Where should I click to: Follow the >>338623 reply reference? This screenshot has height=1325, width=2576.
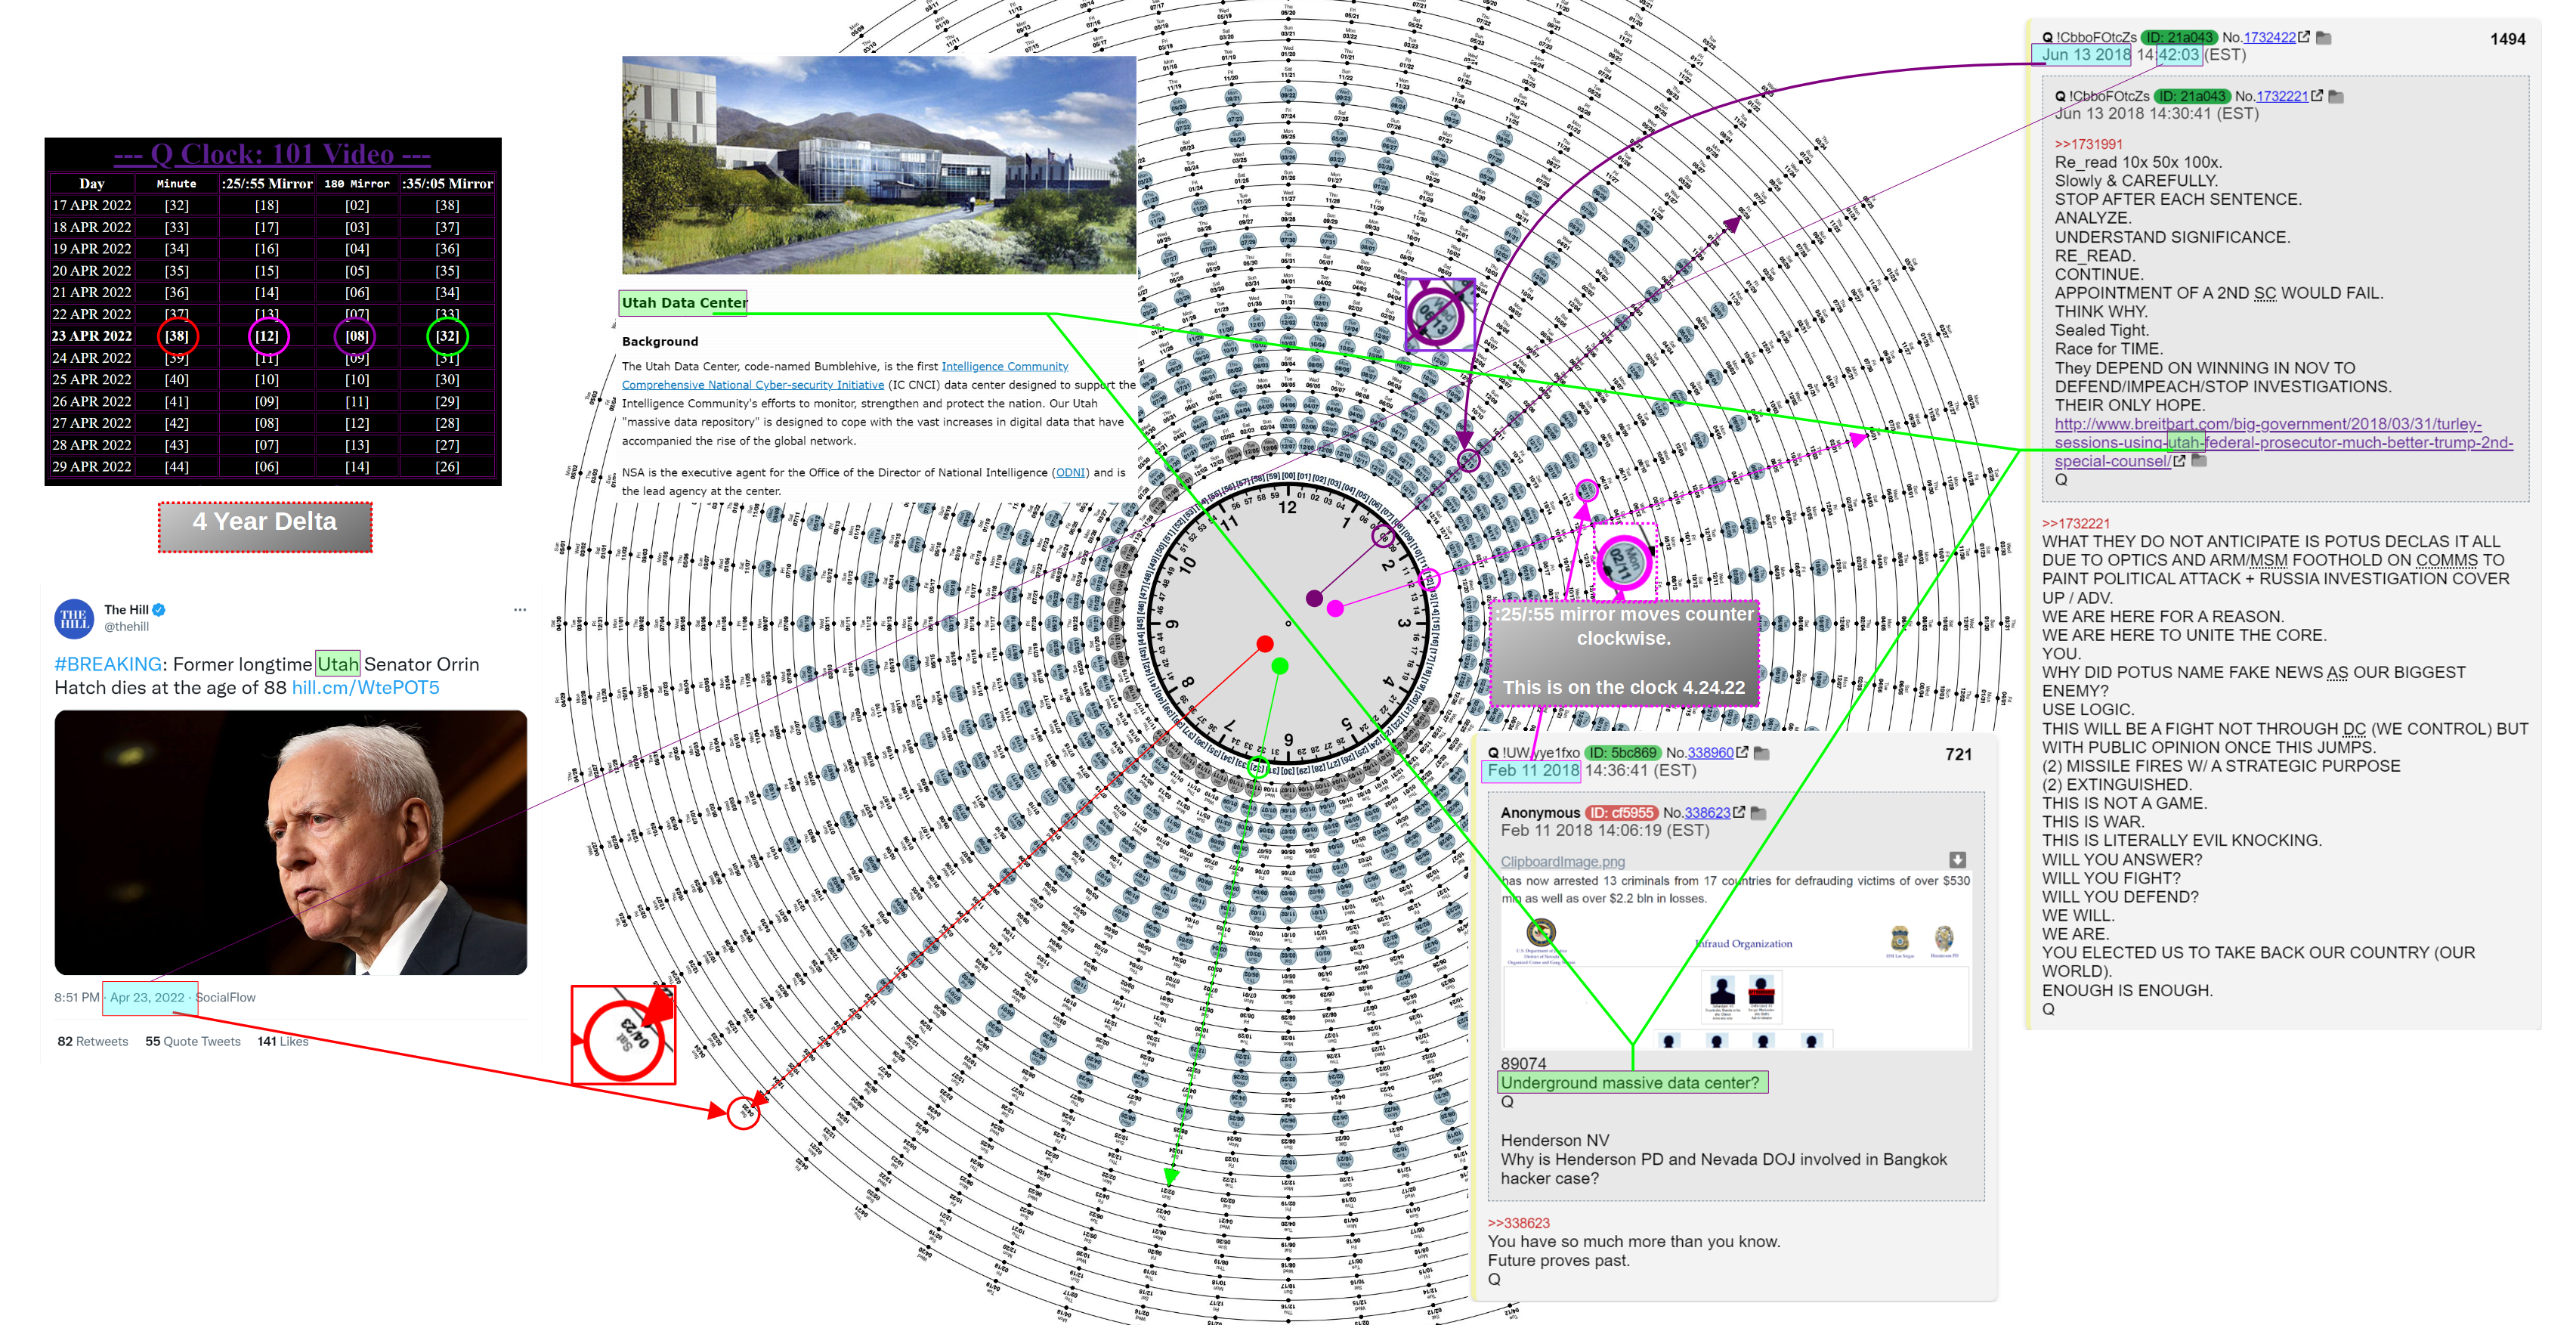(x=1519, y=1223)
